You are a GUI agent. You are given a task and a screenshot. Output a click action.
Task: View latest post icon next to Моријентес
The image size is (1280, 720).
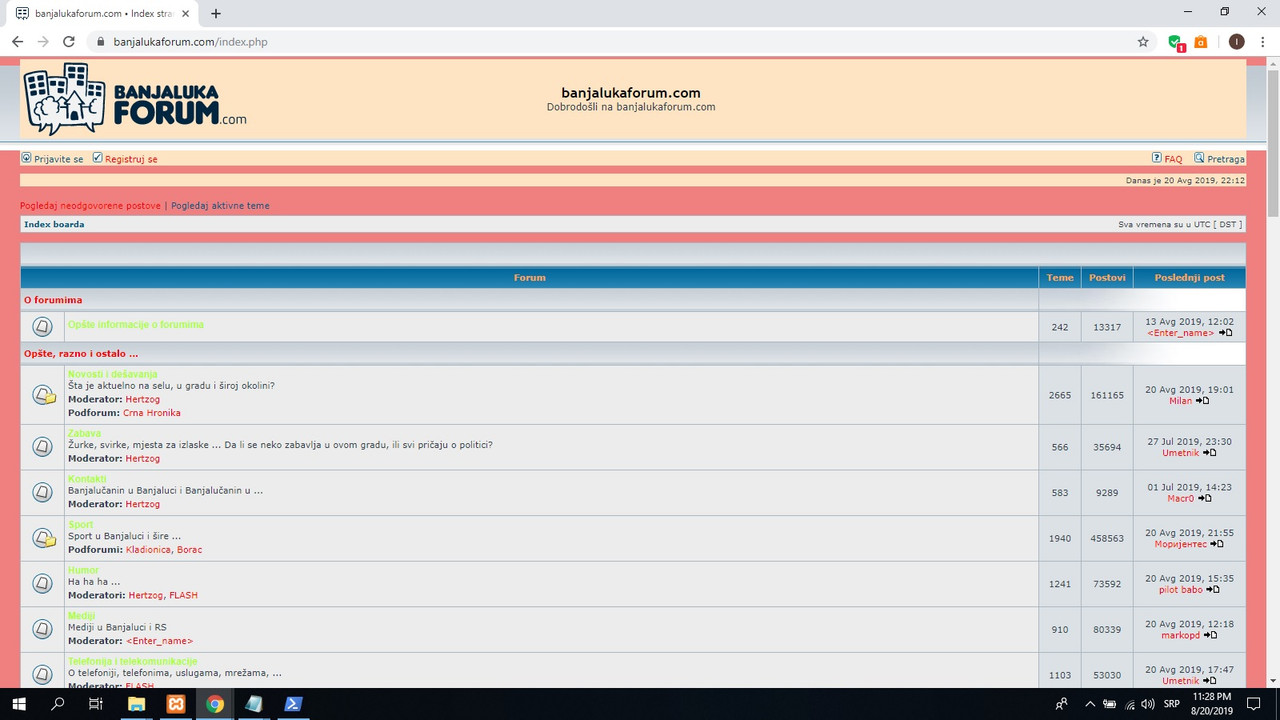click(1217, 544)
